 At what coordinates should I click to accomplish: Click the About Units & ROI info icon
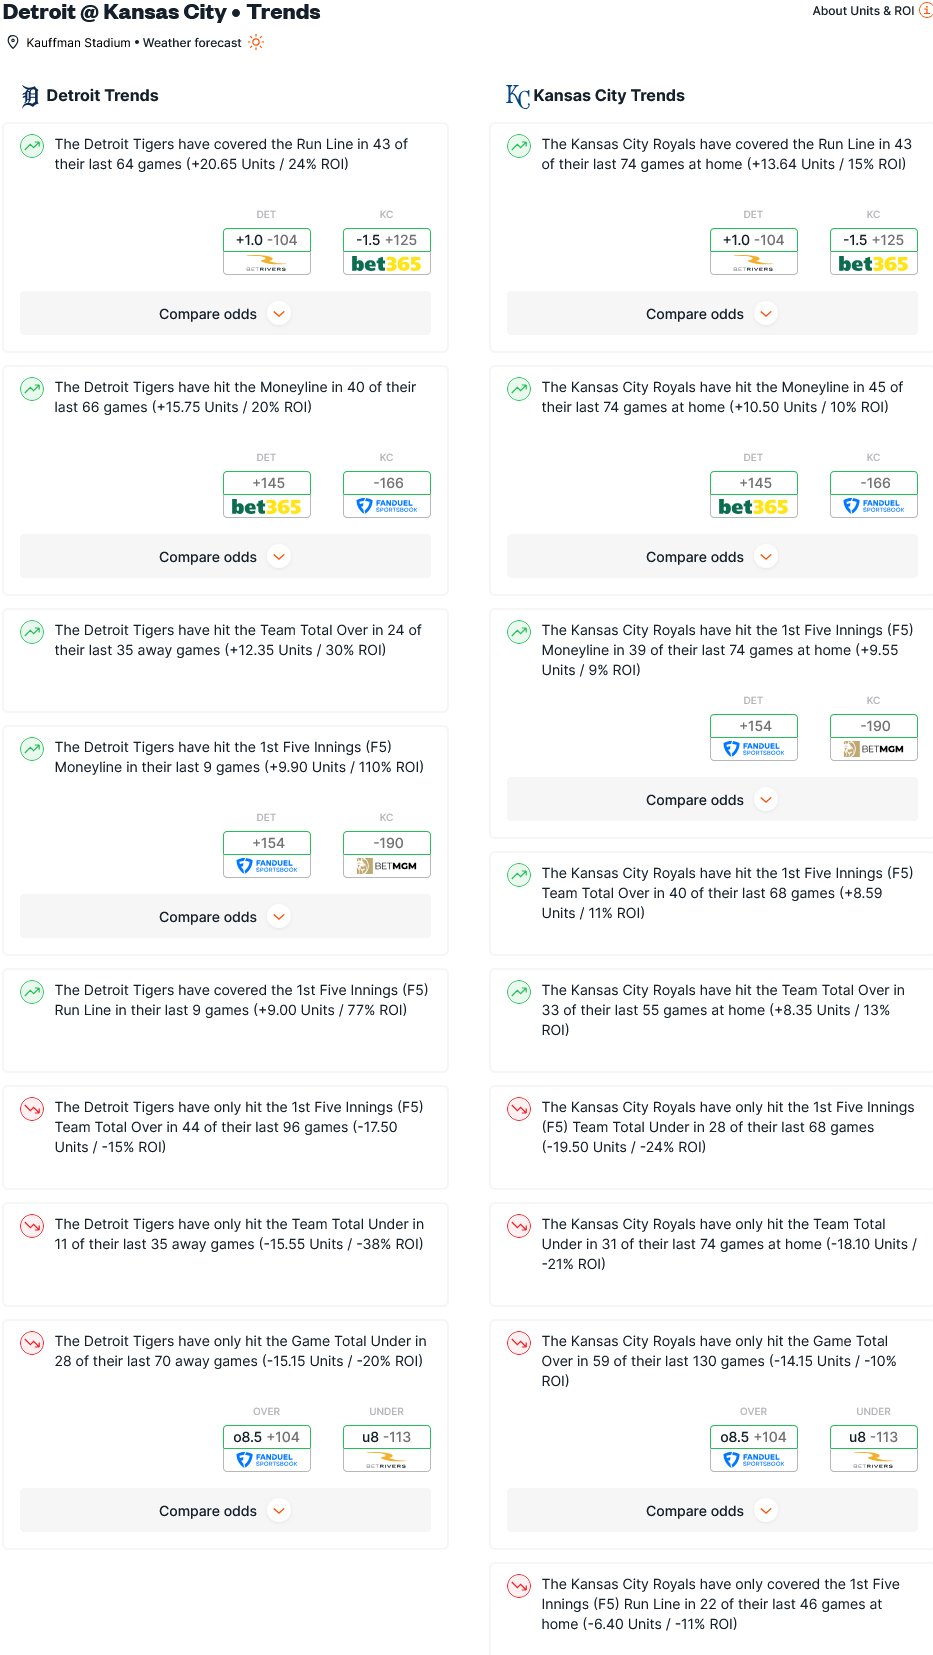[926, 10]
